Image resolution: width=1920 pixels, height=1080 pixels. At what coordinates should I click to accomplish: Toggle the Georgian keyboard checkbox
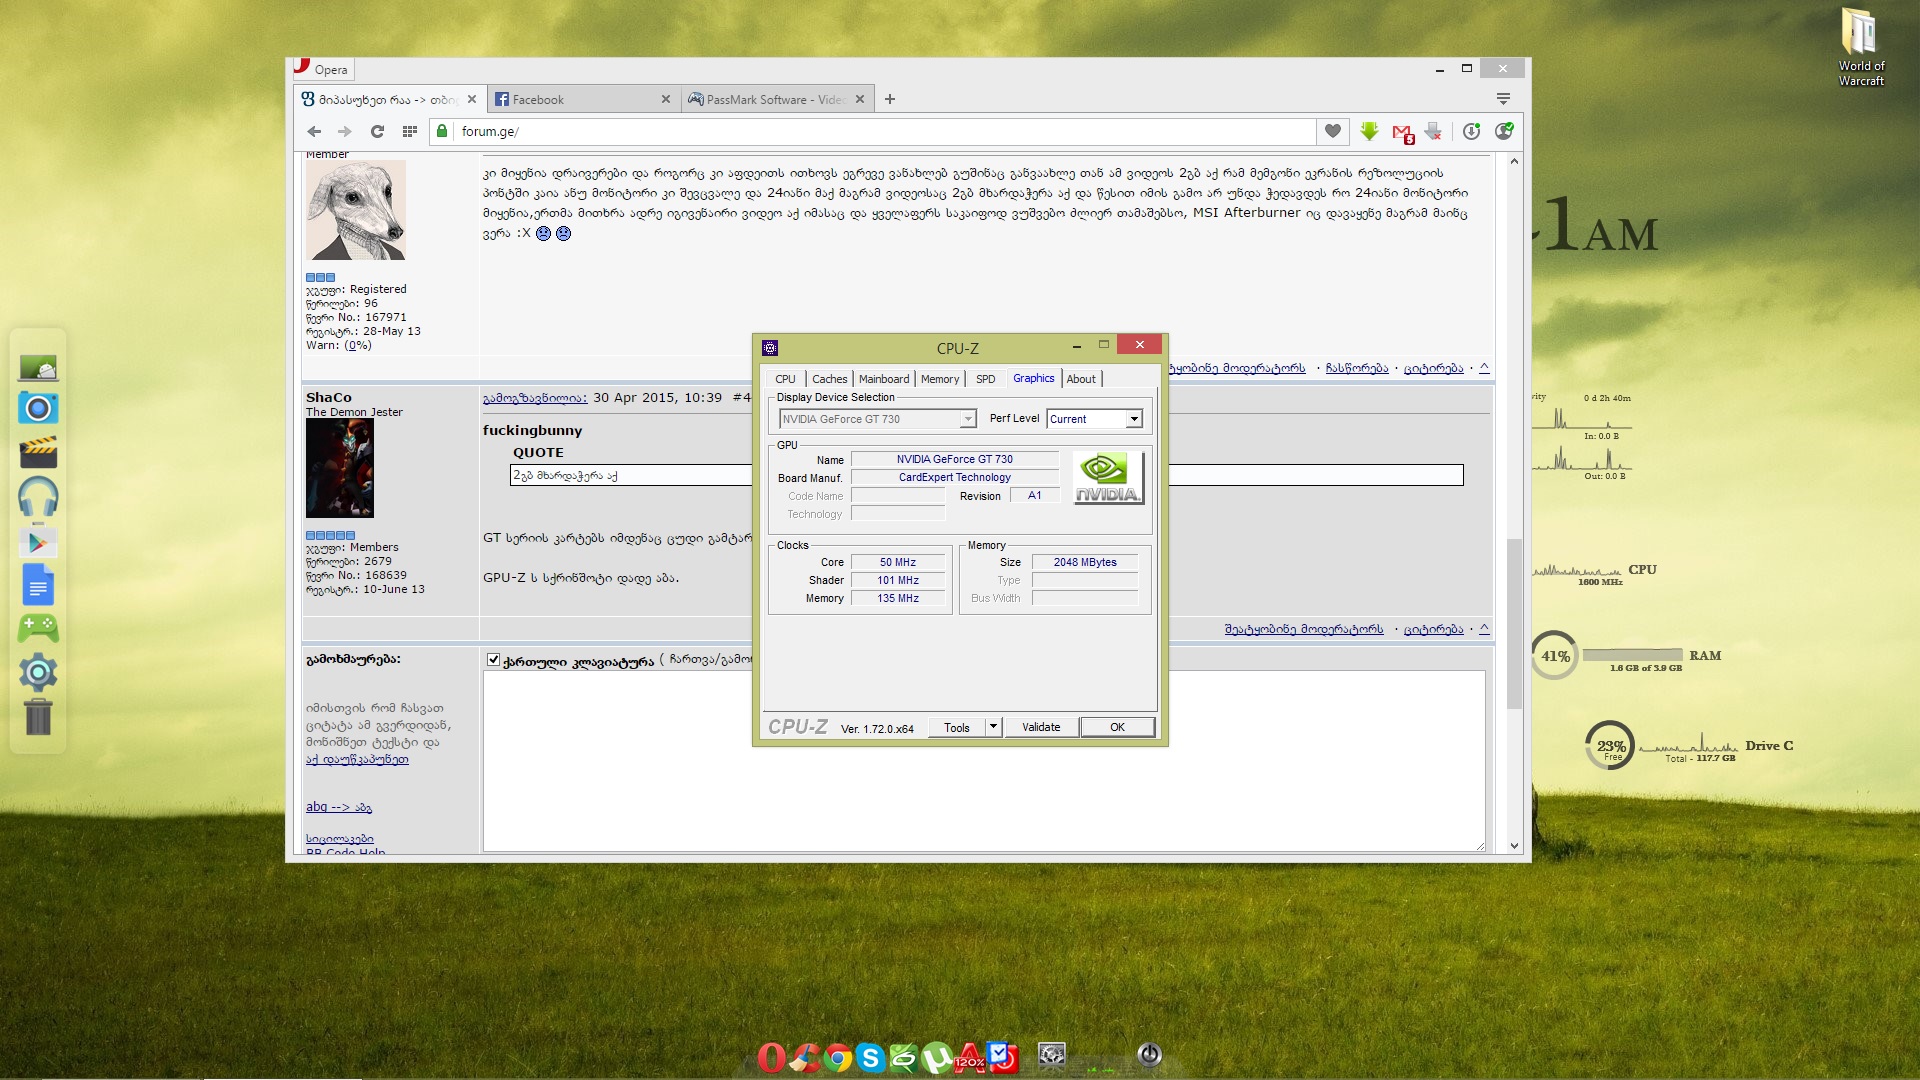pyautogui.click(x=493, y=660)
